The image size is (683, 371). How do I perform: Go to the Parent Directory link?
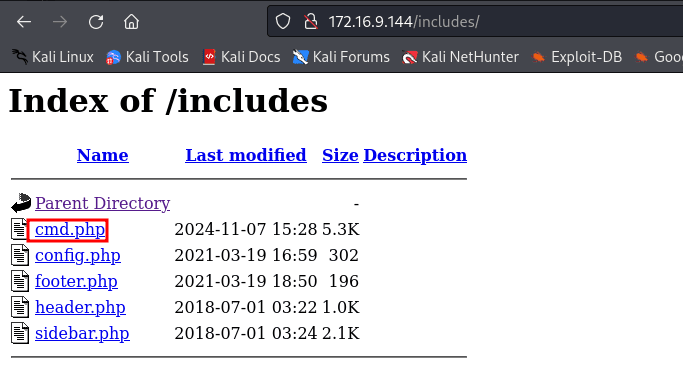click(102, 203)
